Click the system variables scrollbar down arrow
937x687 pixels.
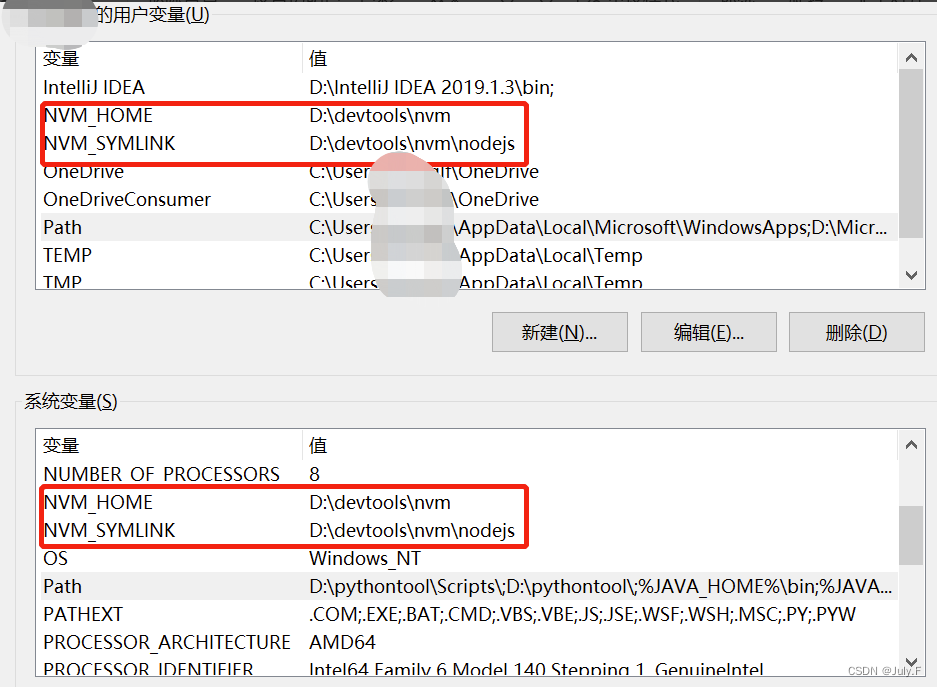click(x=911, y=661)
